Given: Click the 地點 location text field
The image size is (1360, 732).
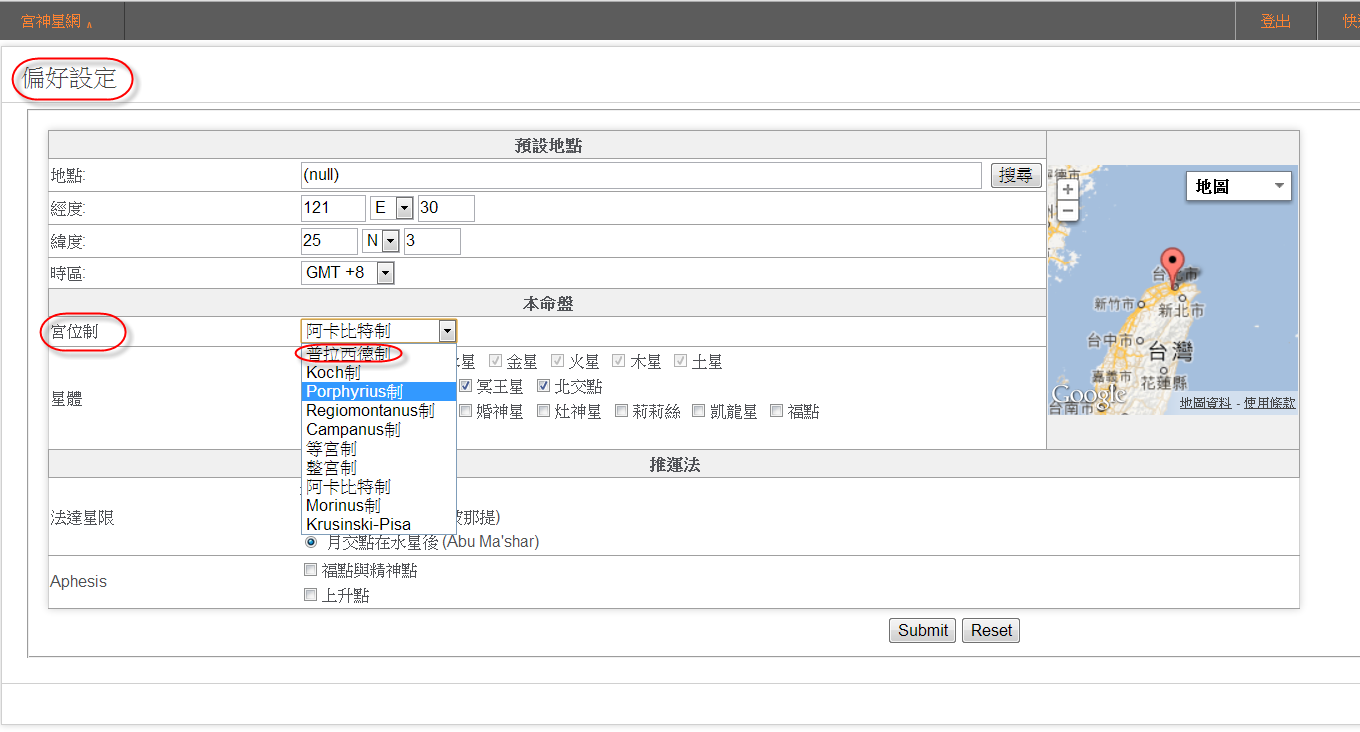Looking at the screenshot, I should [640, 175].
